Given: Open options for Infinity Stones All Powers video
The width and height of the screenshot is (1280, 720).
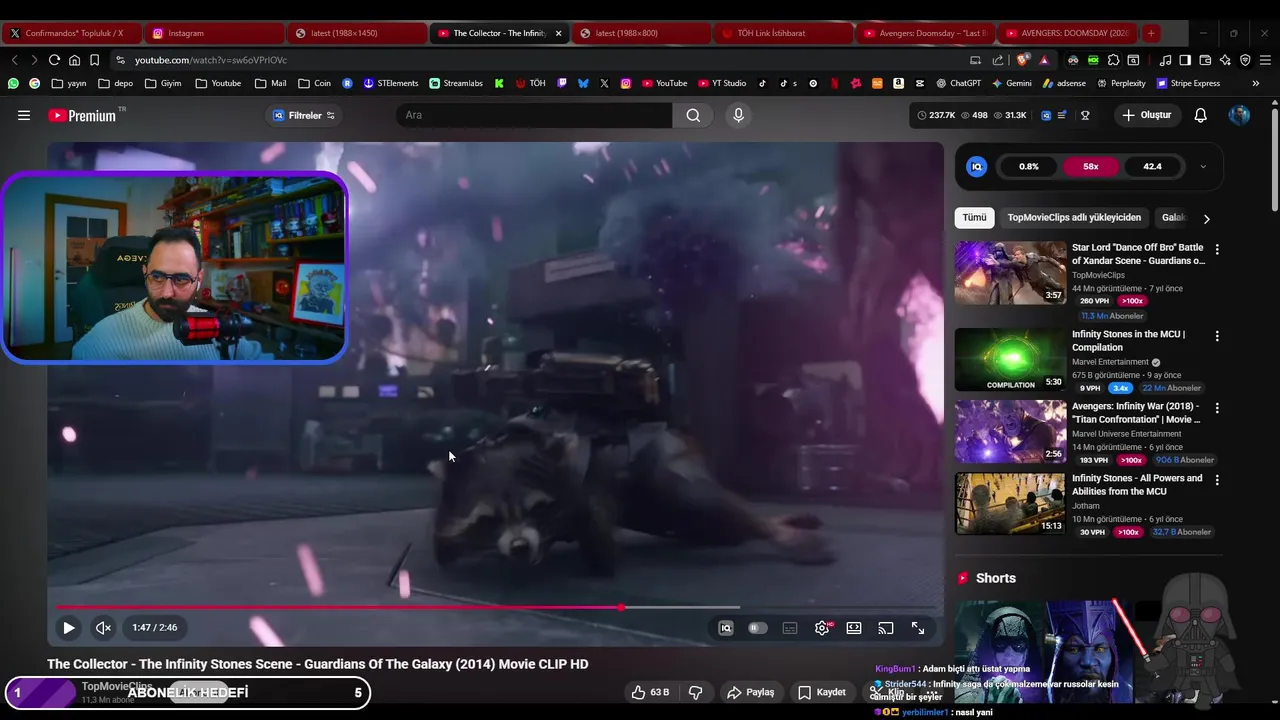Looking at the screenshot, I should pos(1217,480).
